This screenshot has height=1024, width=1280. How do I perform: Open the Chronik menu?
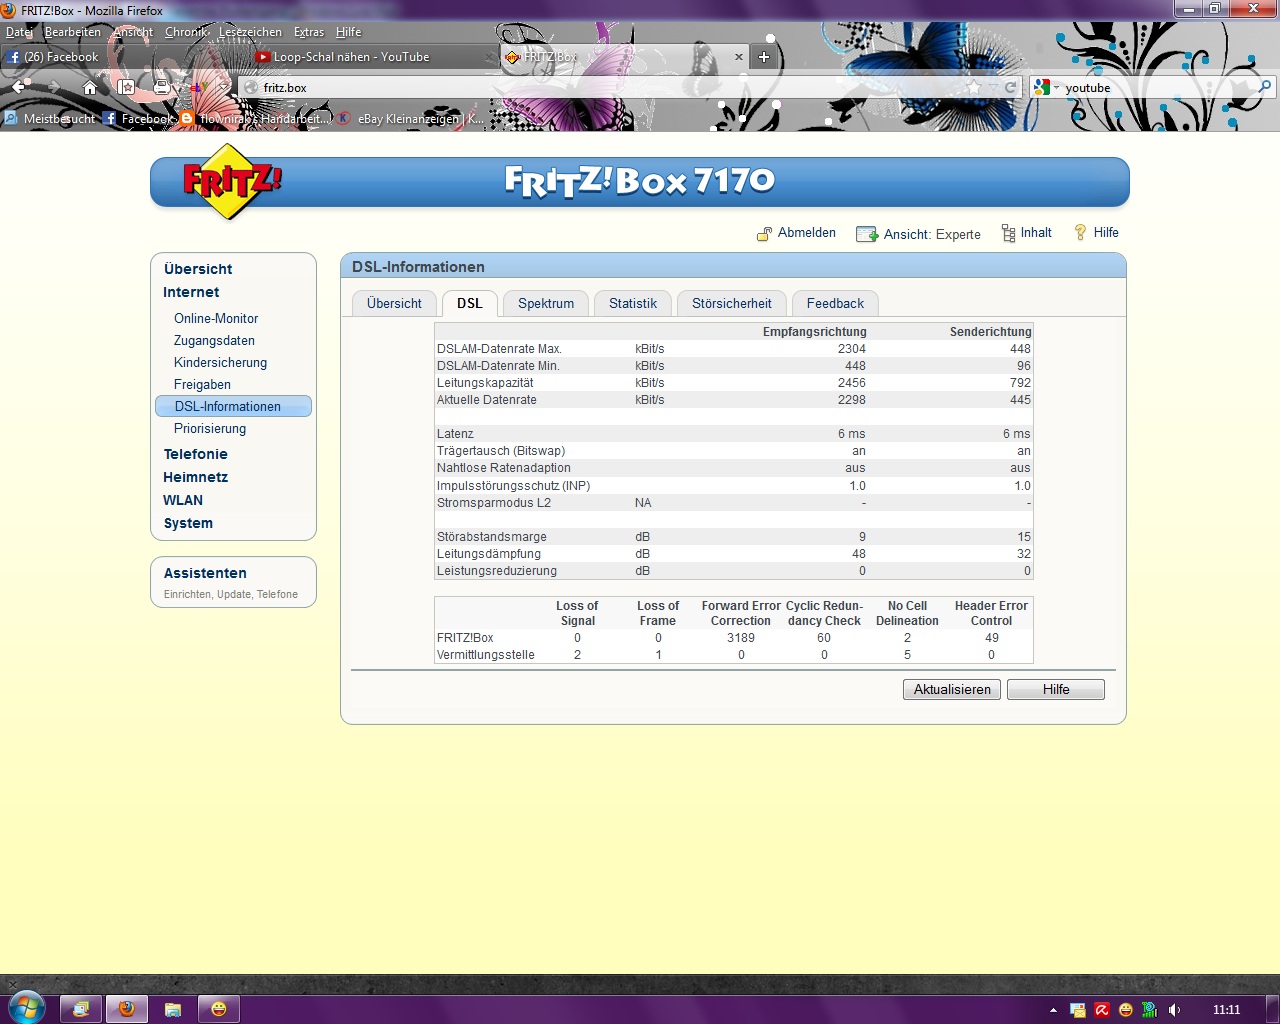click(x=186, y=32)
